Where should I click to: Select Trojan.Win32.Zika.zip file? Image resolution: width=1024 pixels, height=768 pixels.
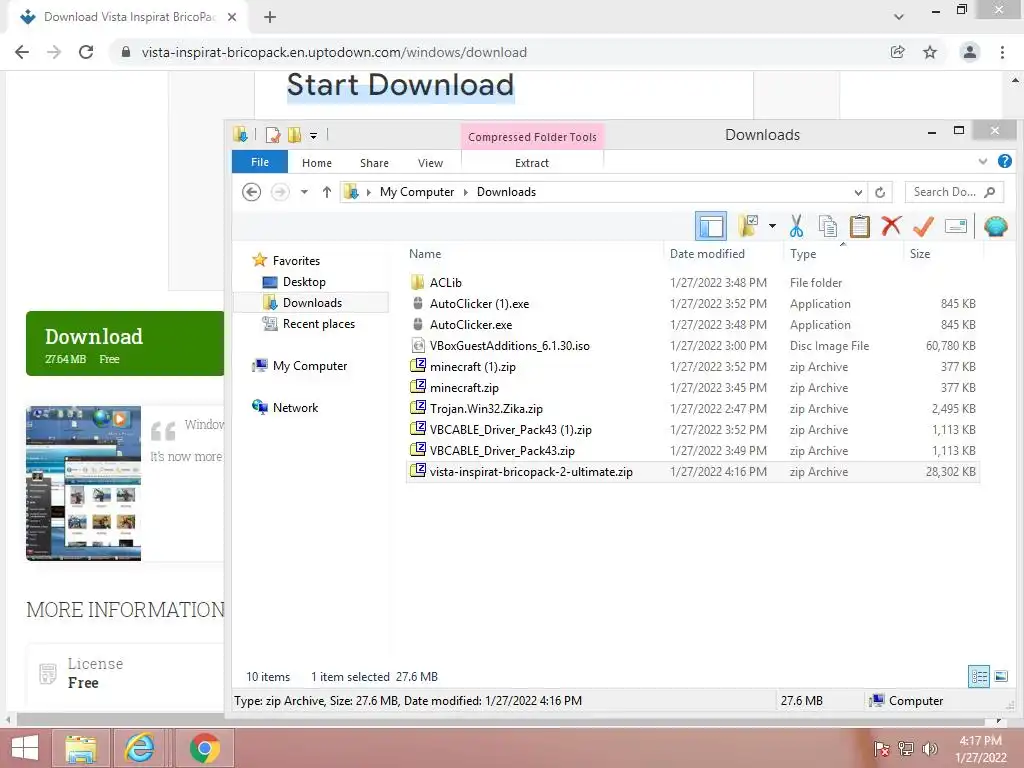(x=486, y=409)
